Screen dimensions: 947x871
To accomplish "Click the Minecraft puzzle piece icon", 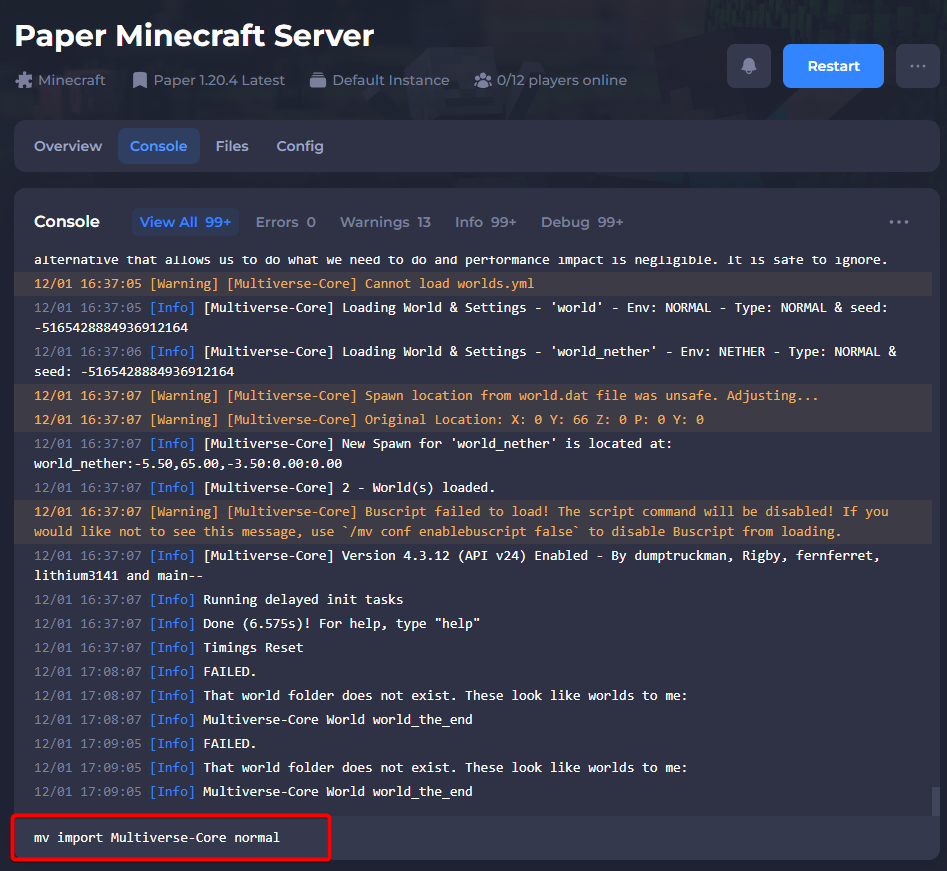I will coord(24,80).
